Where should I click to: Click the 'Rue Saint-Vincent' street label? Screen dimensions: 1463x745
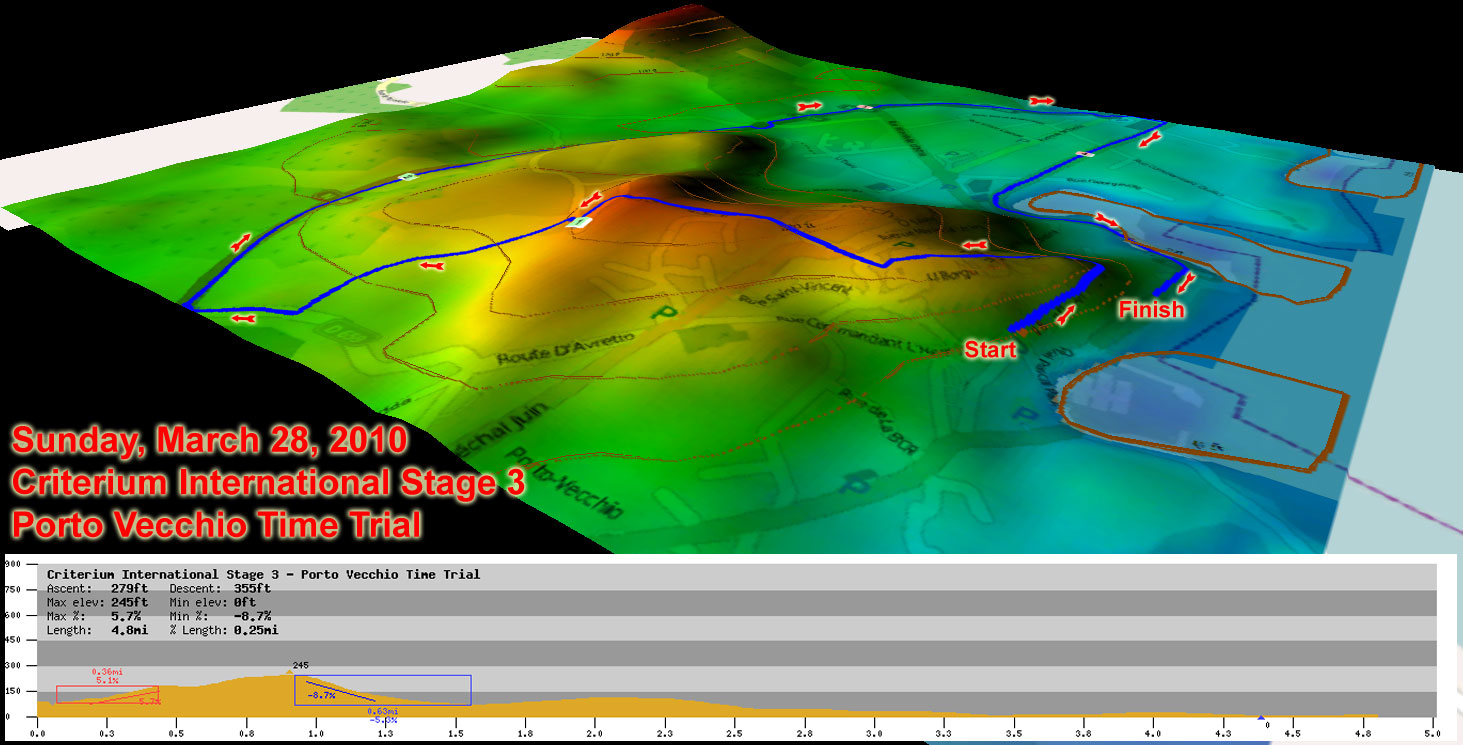point(795,294)
